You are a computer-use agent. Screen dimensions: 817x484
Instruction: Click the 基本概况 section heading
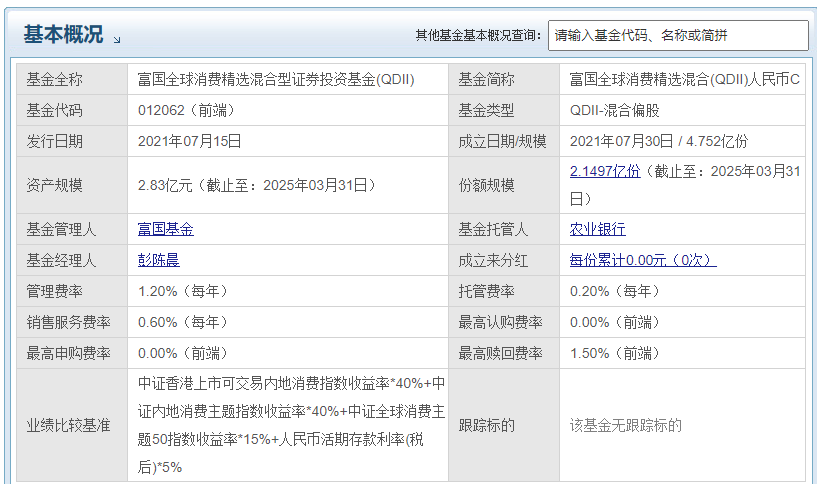(63, 34)
